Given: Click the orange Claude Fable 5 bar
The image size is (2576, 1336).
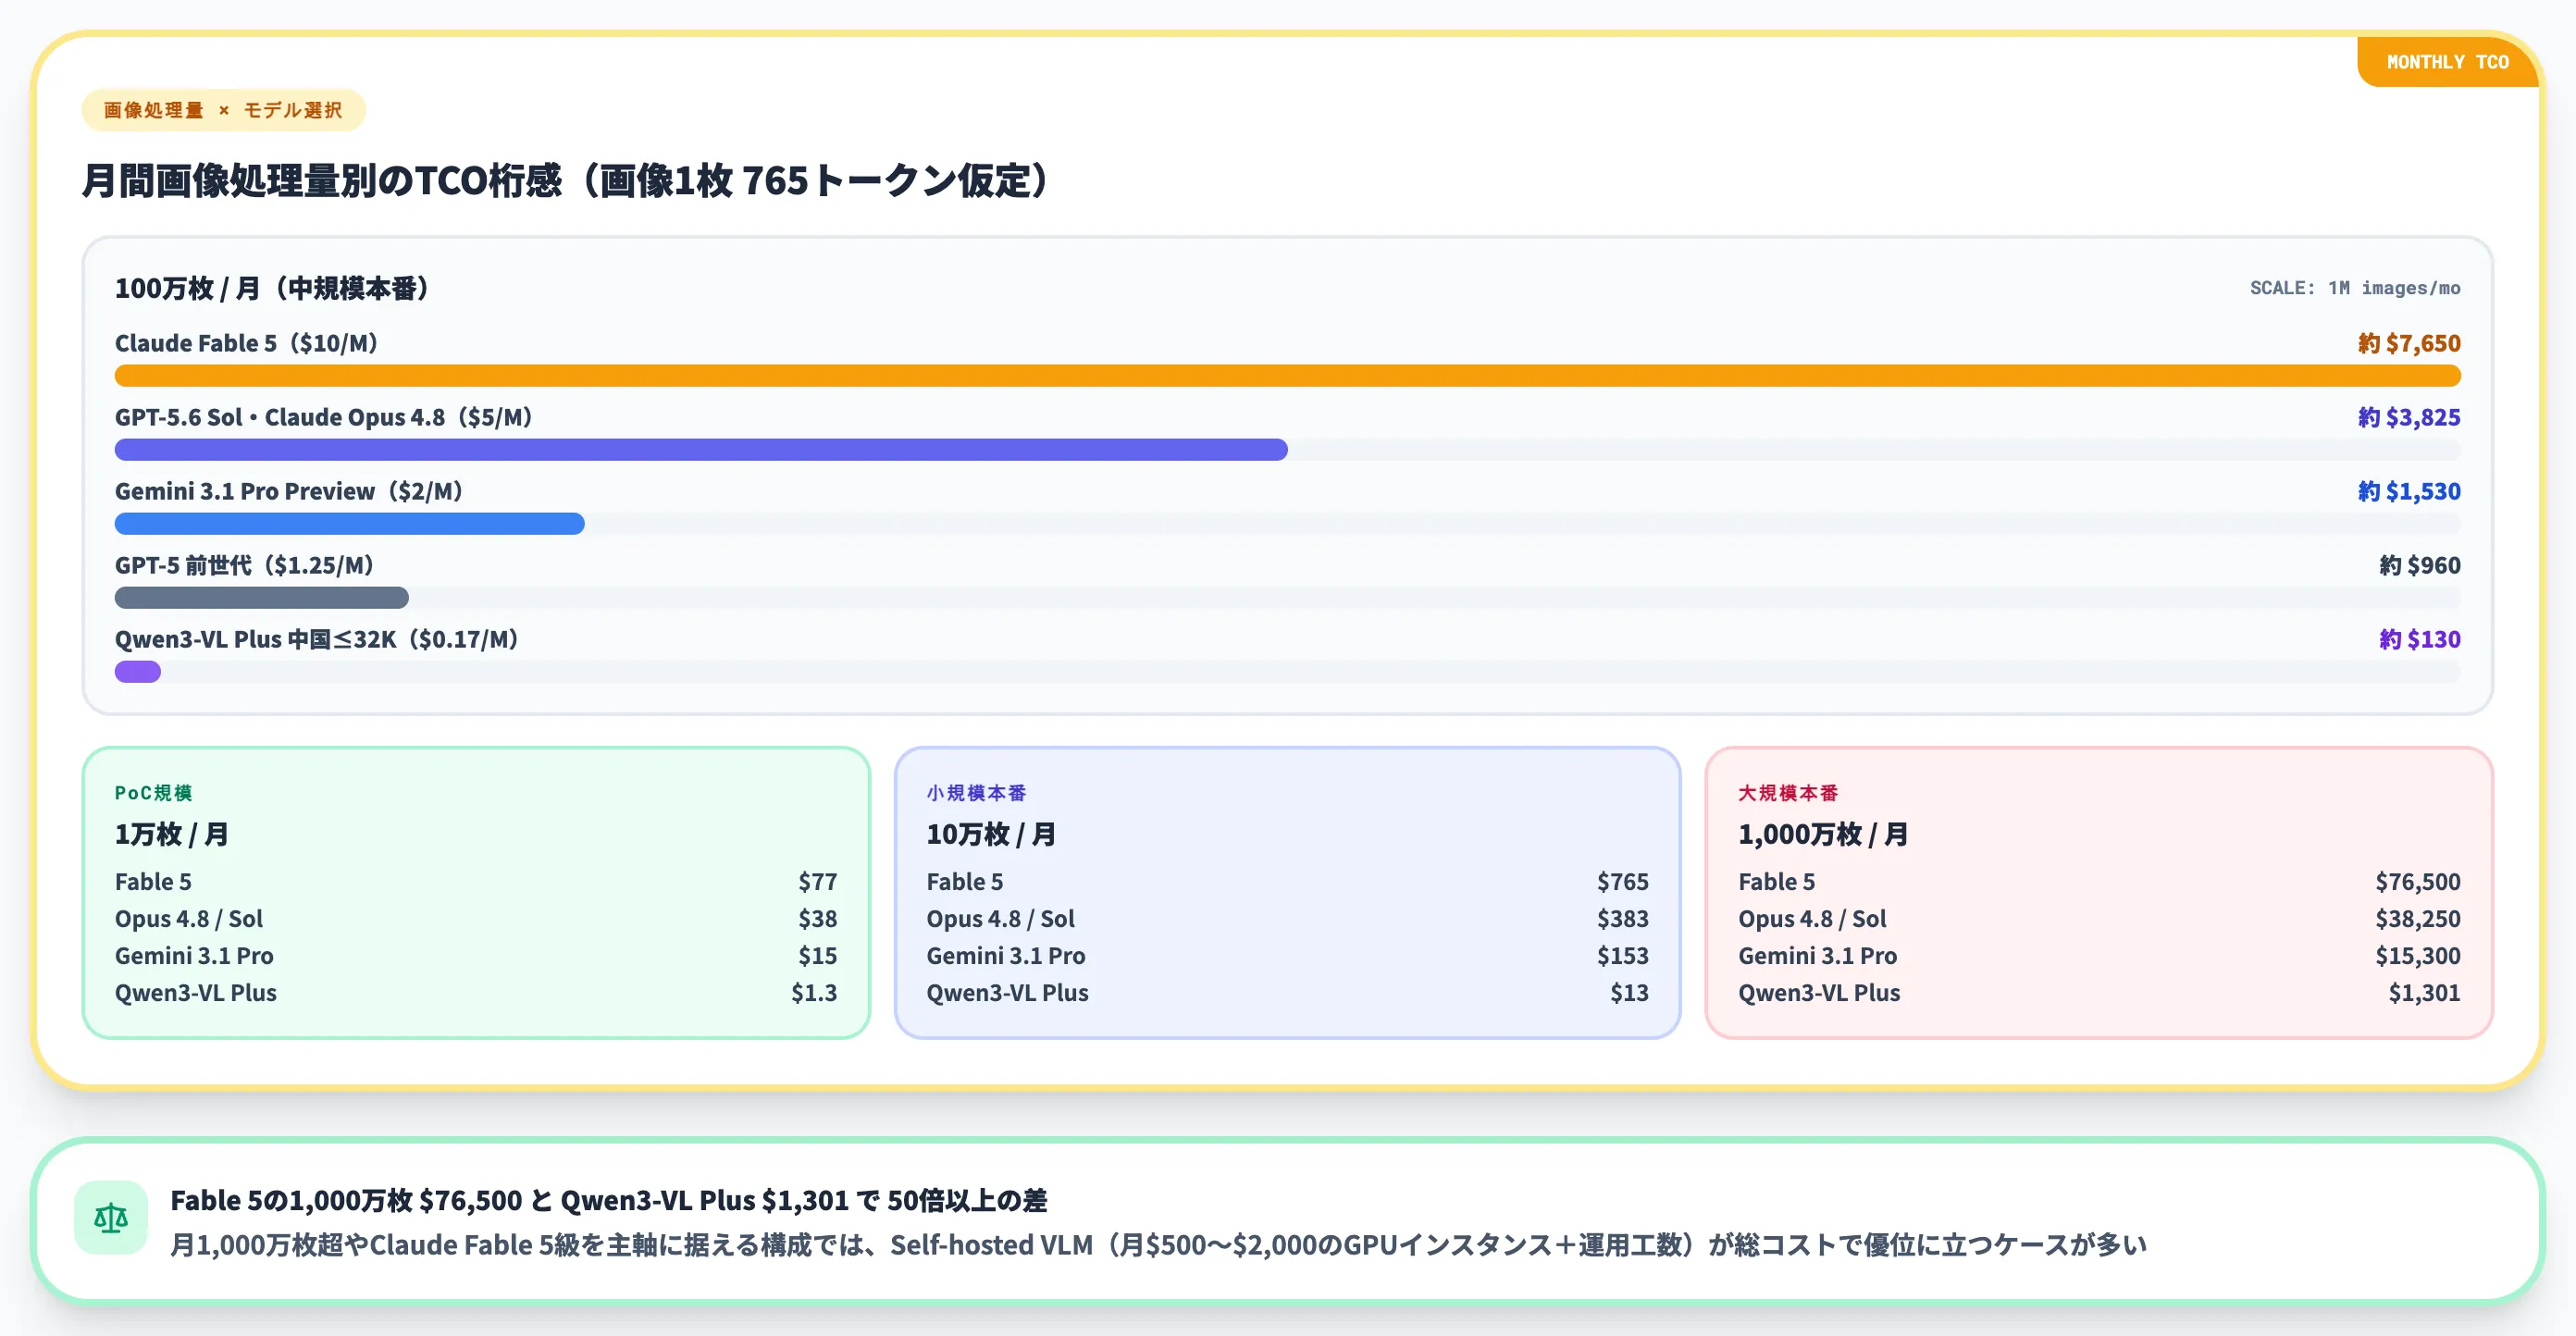Looking at the screenshot, I should tap(1287, 376).
